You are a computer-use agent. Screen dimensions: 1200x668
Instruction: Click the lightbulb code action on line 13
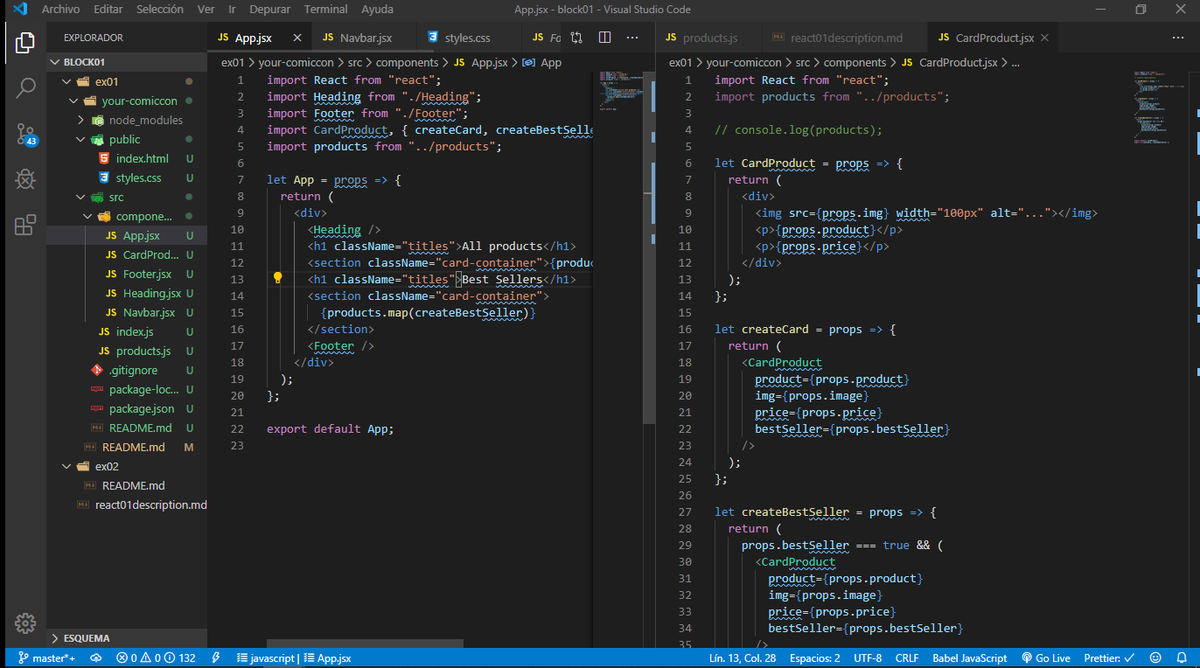pyautogui.click(x=279, y=279)
